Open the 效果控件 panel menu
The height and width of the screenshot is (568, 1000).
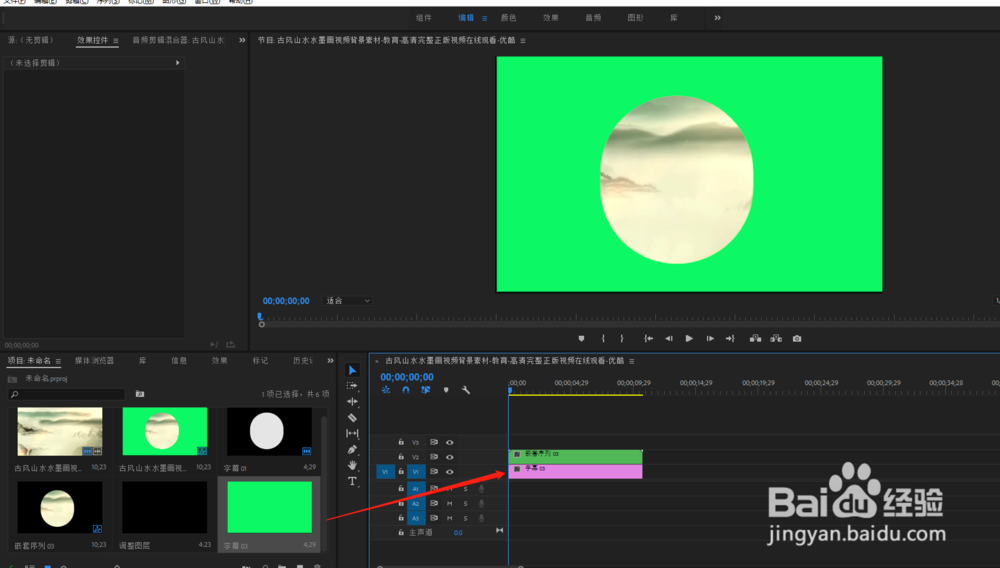115,41
